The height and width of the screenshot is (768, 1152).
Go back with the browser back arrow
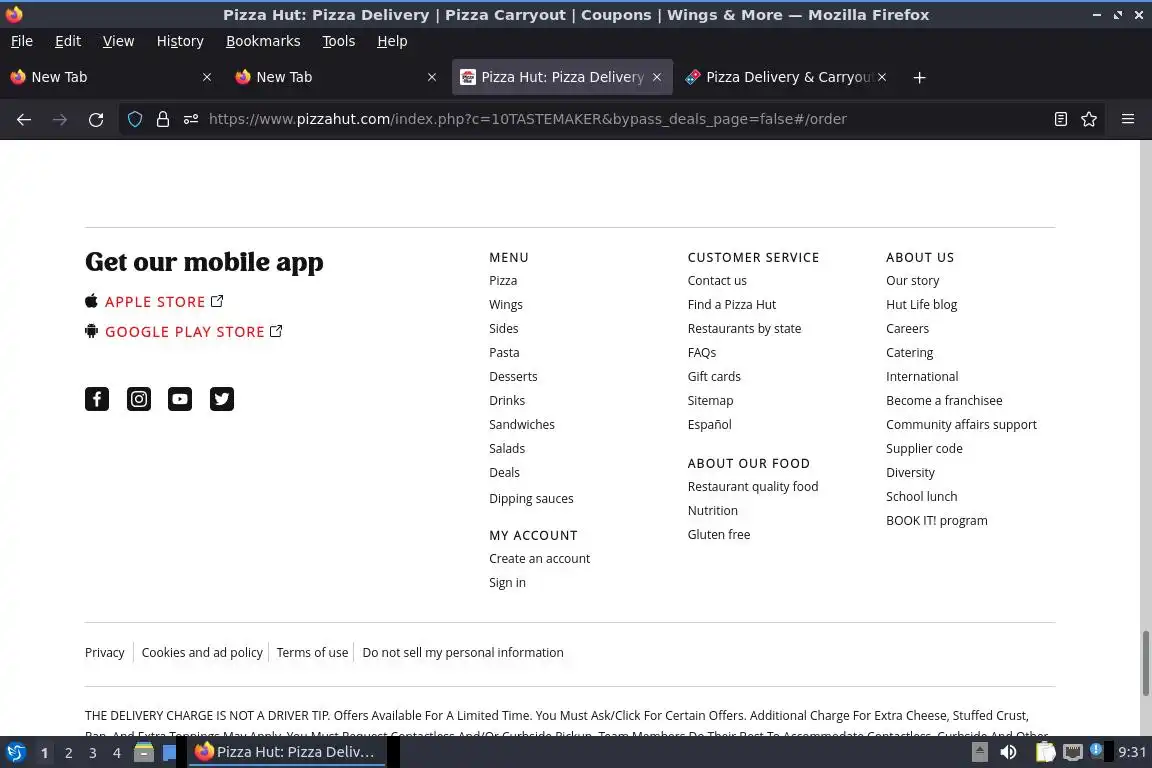pyautogui.click(x=24, y=119)
